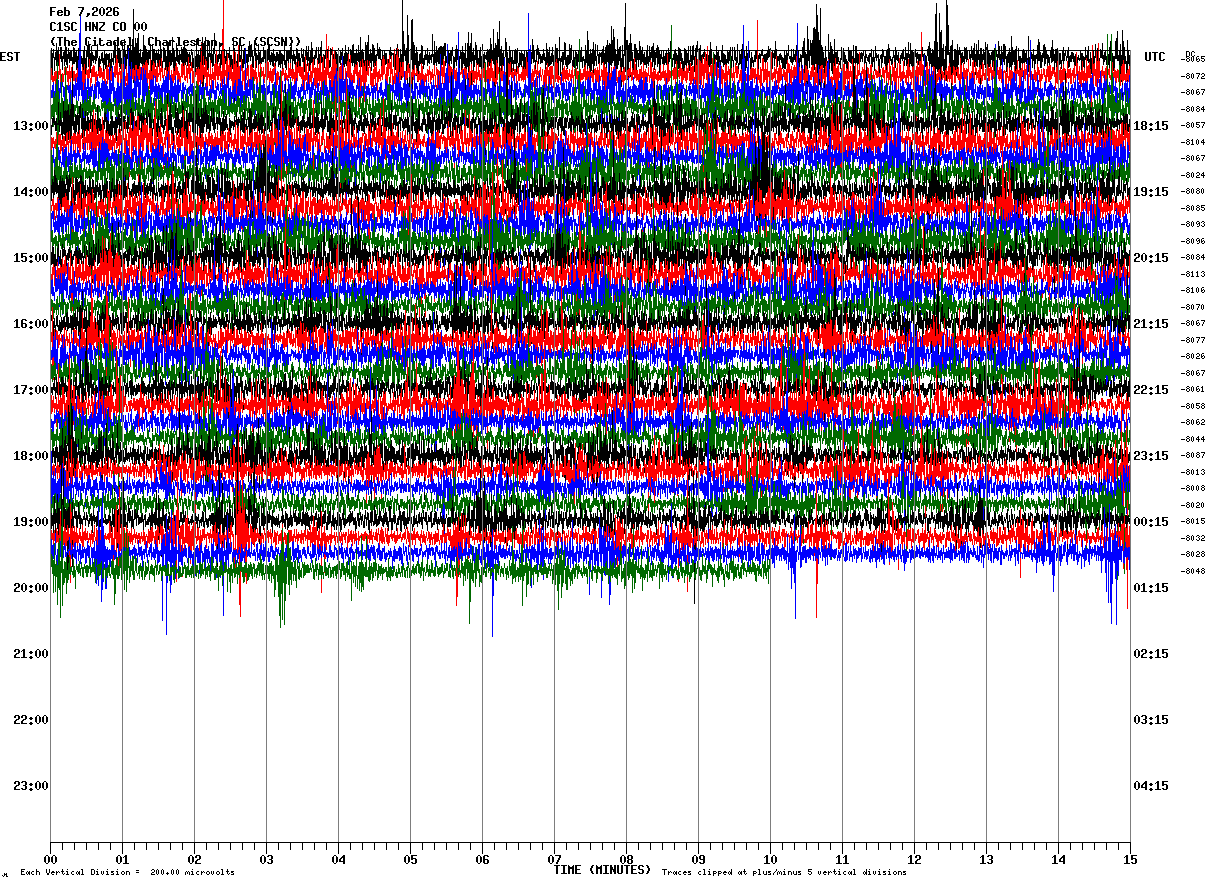The image size is (1210, 886).
Task: Click the 21:15 UTC time label
Action: point(1151,324)
